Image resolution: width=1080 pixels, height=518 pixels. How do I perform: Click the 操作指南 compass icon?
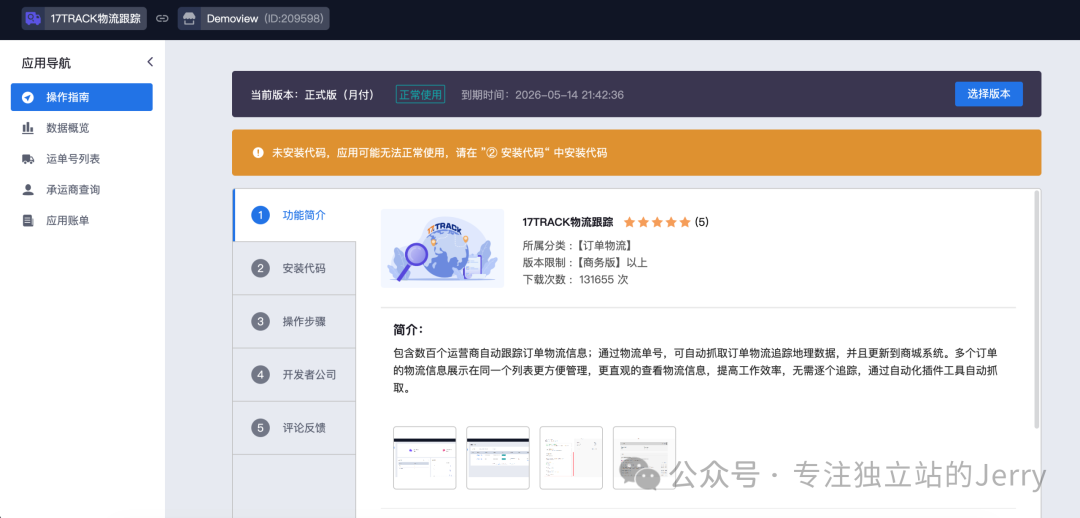(x=28, y=97)
